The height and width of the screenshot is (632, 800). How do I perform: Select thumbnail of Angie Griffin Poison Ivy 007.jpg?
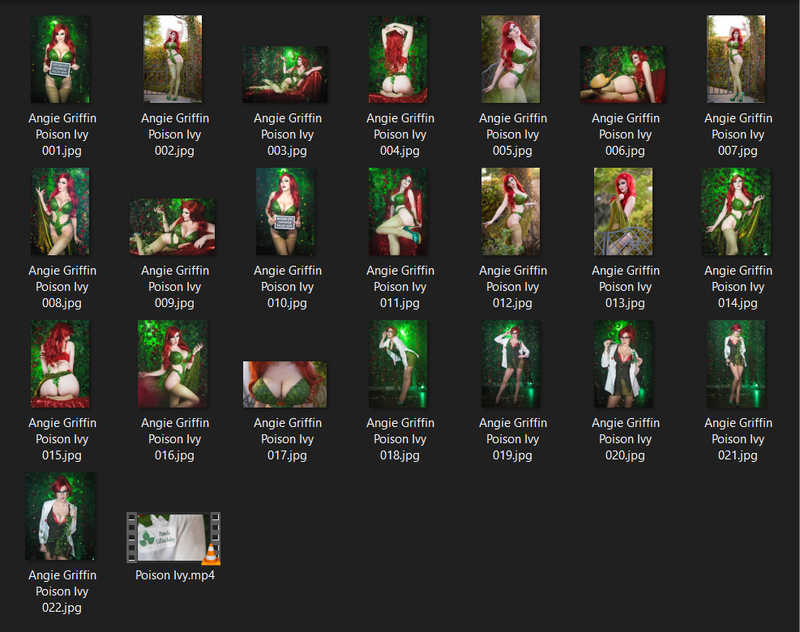click(736, 59)
